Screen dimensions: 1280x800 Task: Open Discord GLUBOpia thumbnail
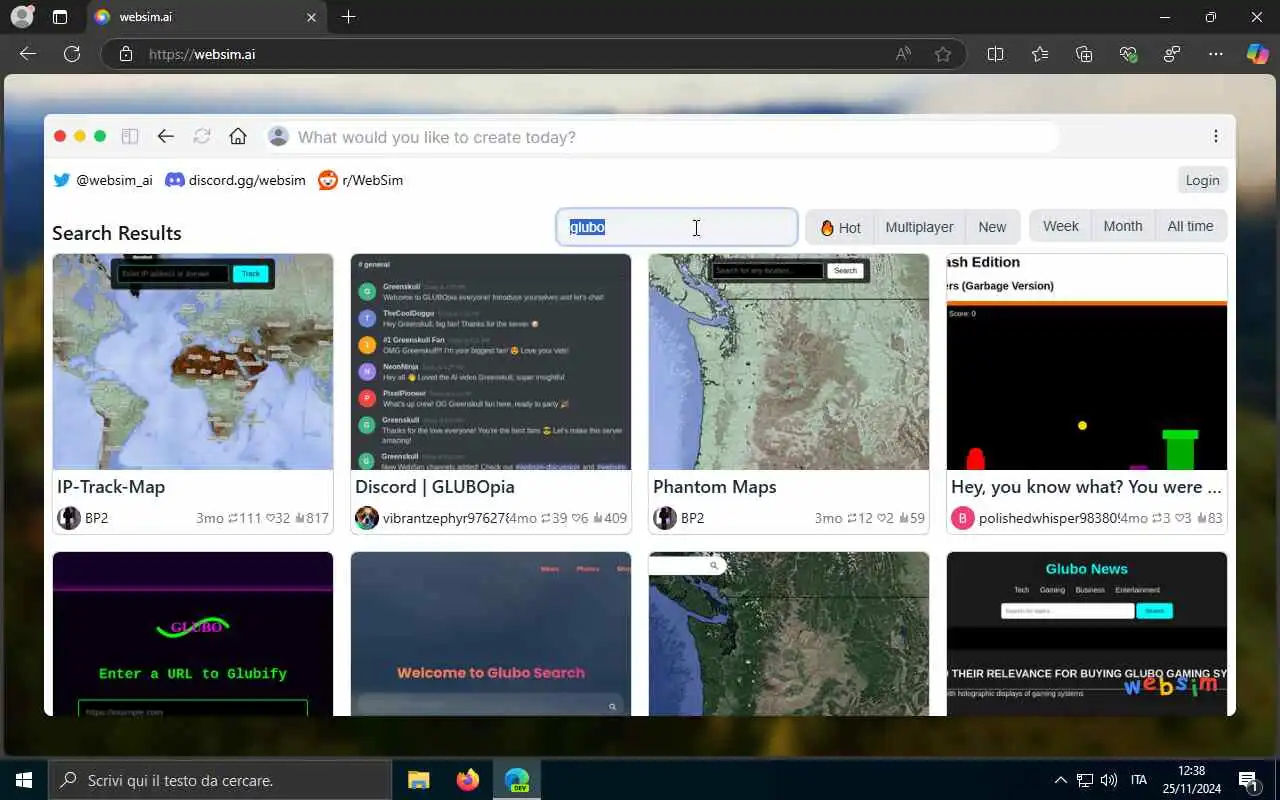[491, 361]
